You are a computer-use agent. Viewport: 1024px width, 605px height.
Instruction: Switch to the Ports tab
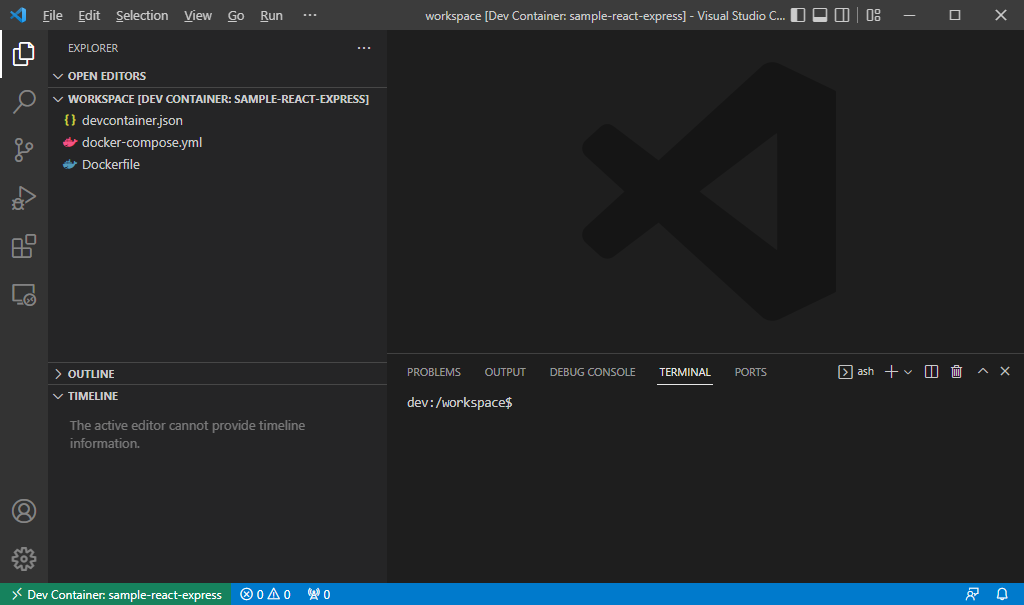pyautogui.click(x=750, y=372)
